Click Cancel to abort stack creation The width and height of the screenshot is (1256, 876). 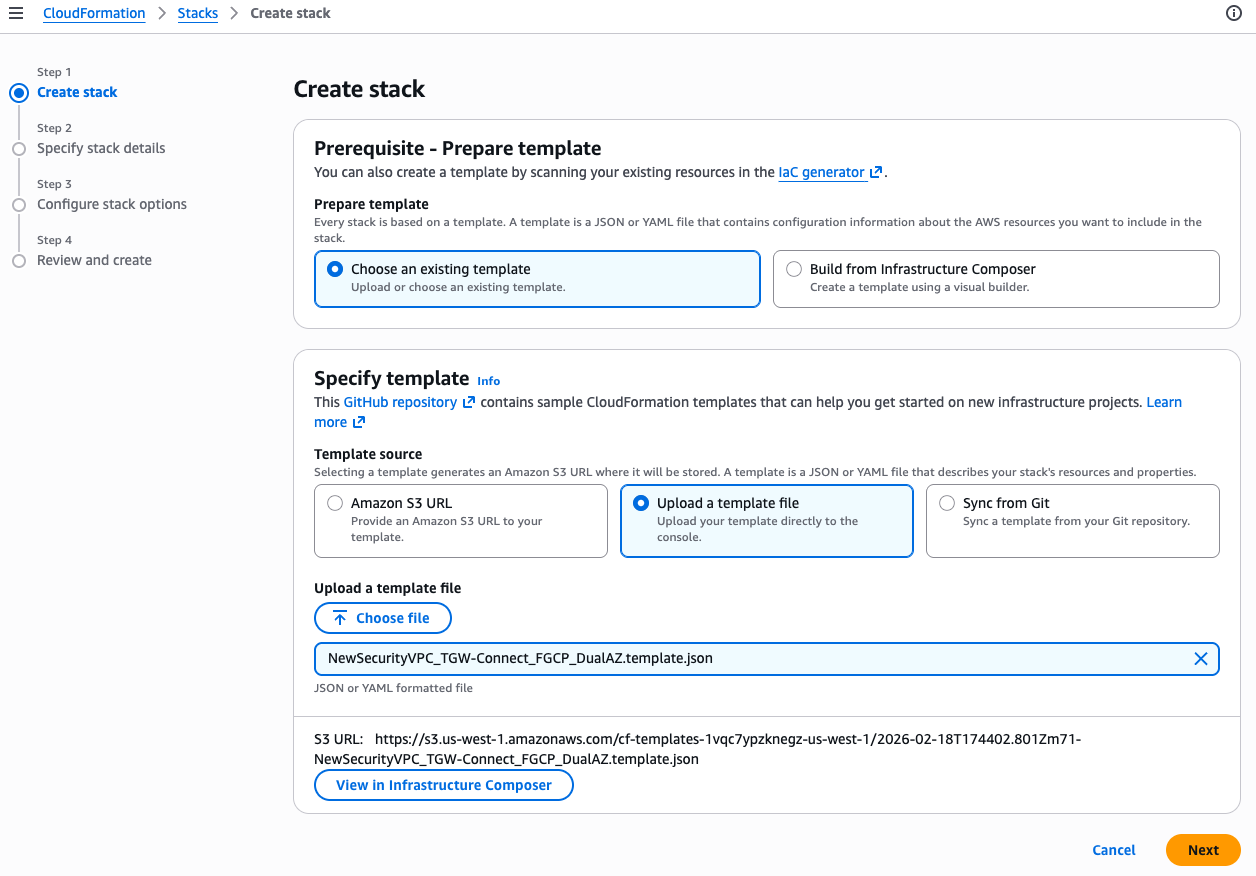[x=1113, y=850]
